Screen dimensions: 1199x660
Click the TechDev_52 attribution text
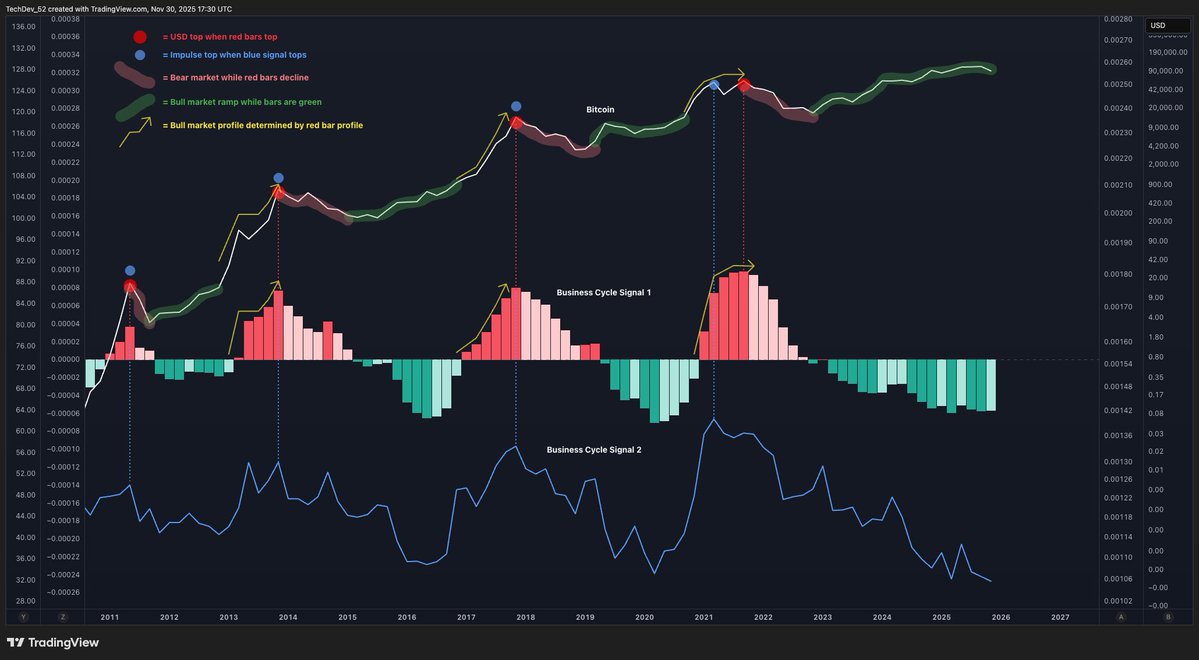[x=30, y=7]
